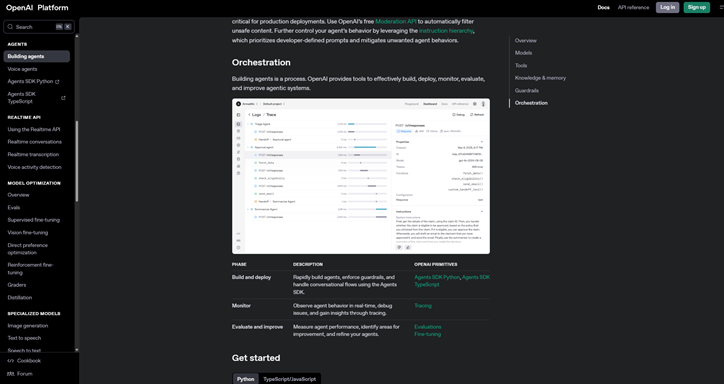
Task: Jump to Overview in the page outline
Action: 525,41
